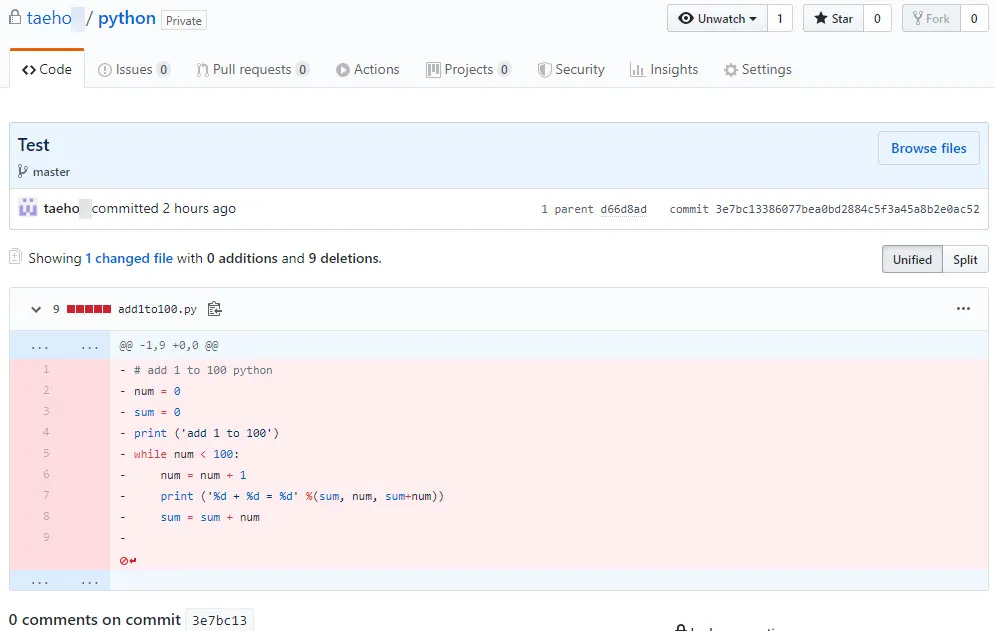Keep Unified diff view selected
The image size is (995, 631).
point(911,259)
